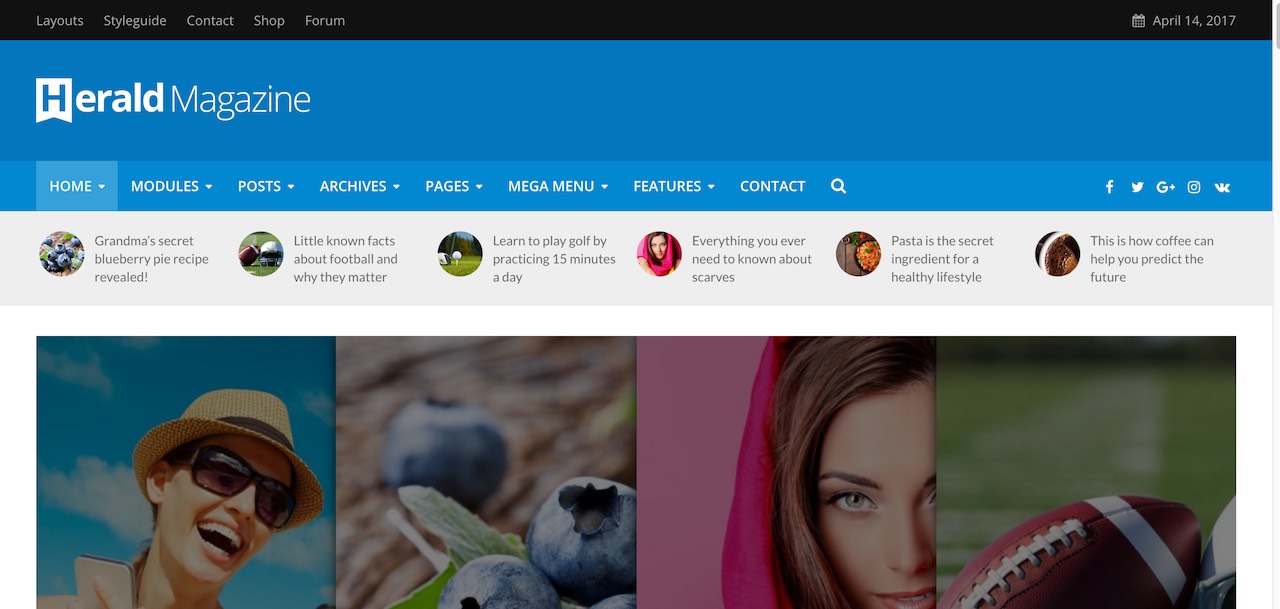Open the football featured image

1086,472
